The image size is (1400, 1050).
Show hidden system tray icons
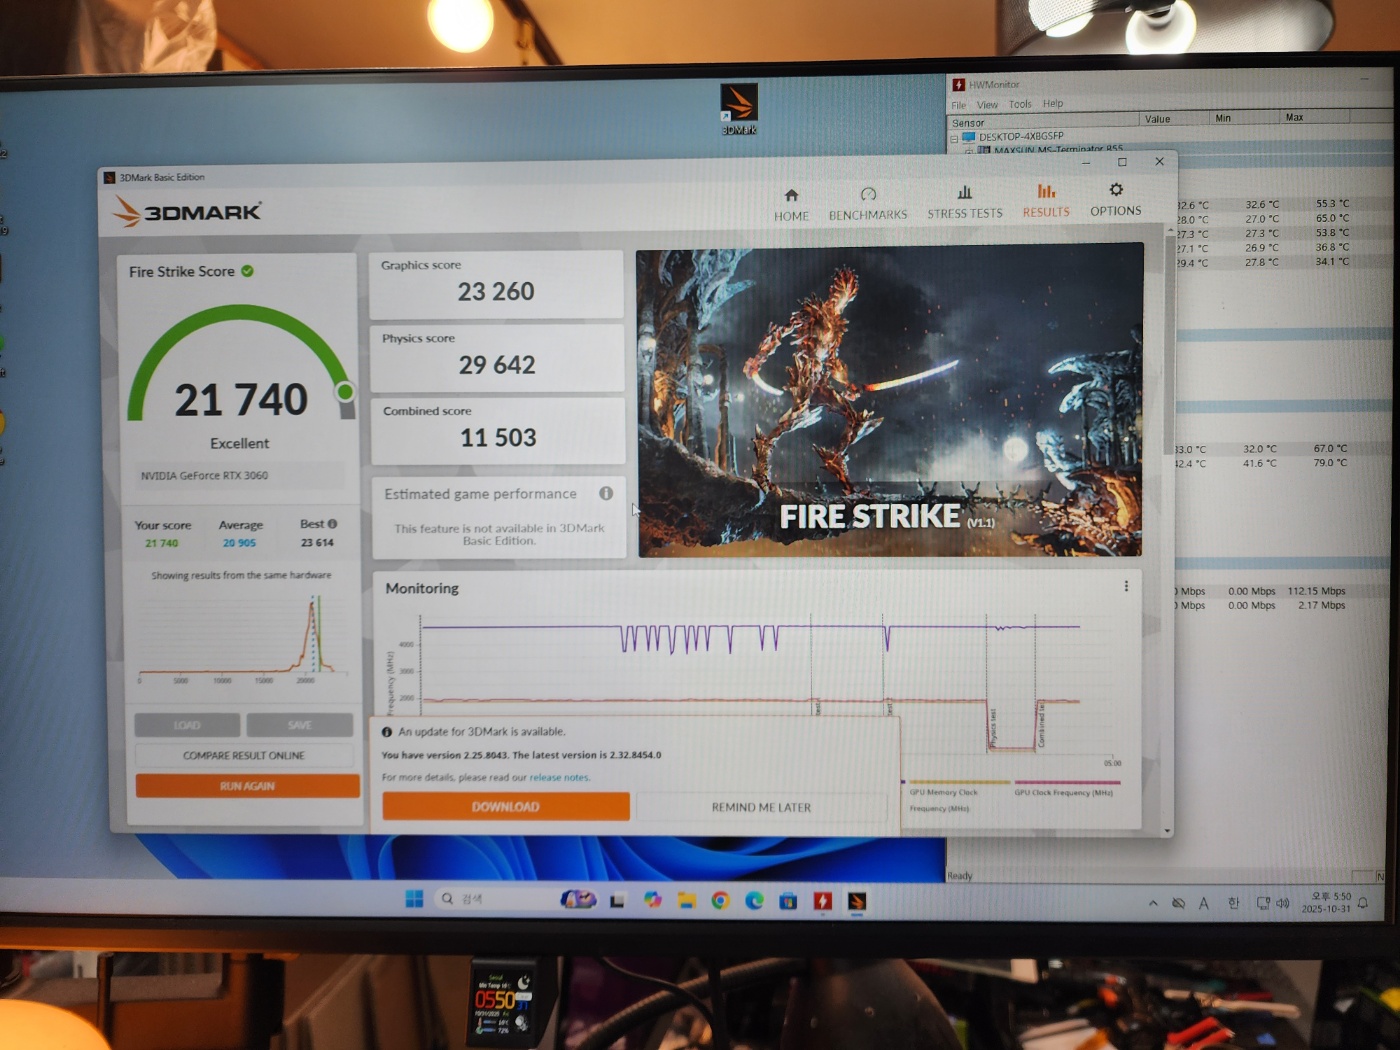point(1153,903)
